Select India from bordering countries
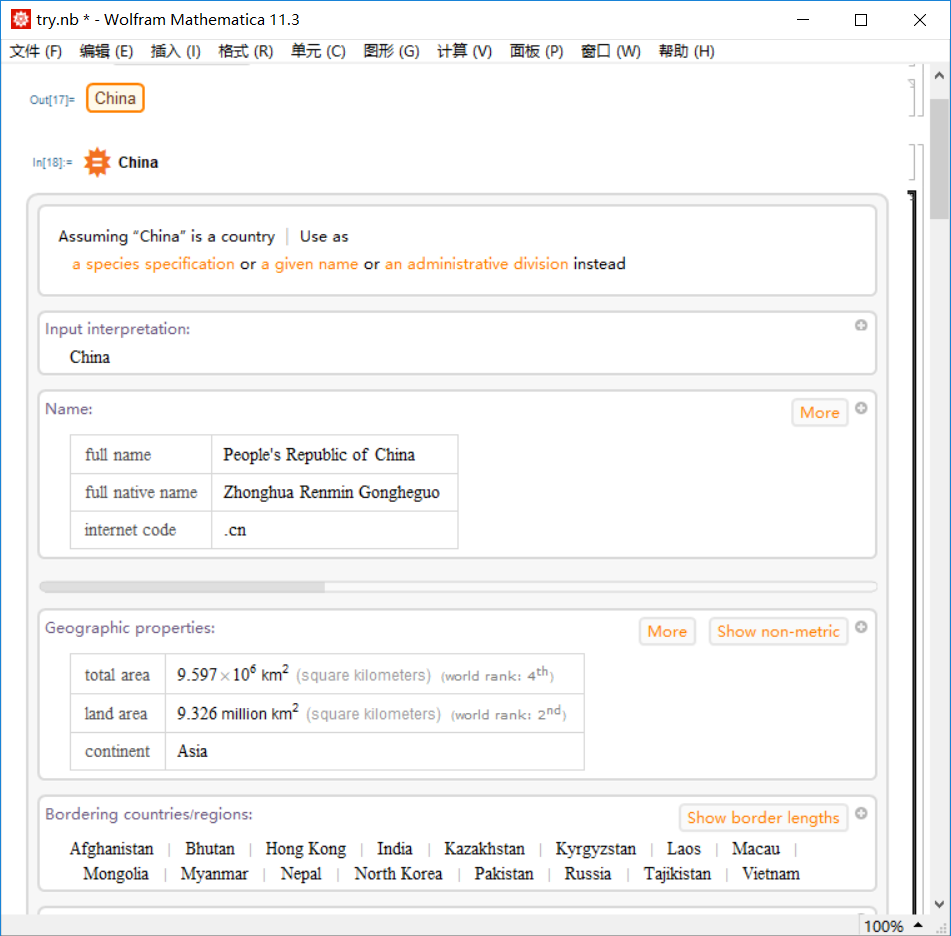Image resolution: width=951 pixels, height=936 pixels. click(394, 848)
